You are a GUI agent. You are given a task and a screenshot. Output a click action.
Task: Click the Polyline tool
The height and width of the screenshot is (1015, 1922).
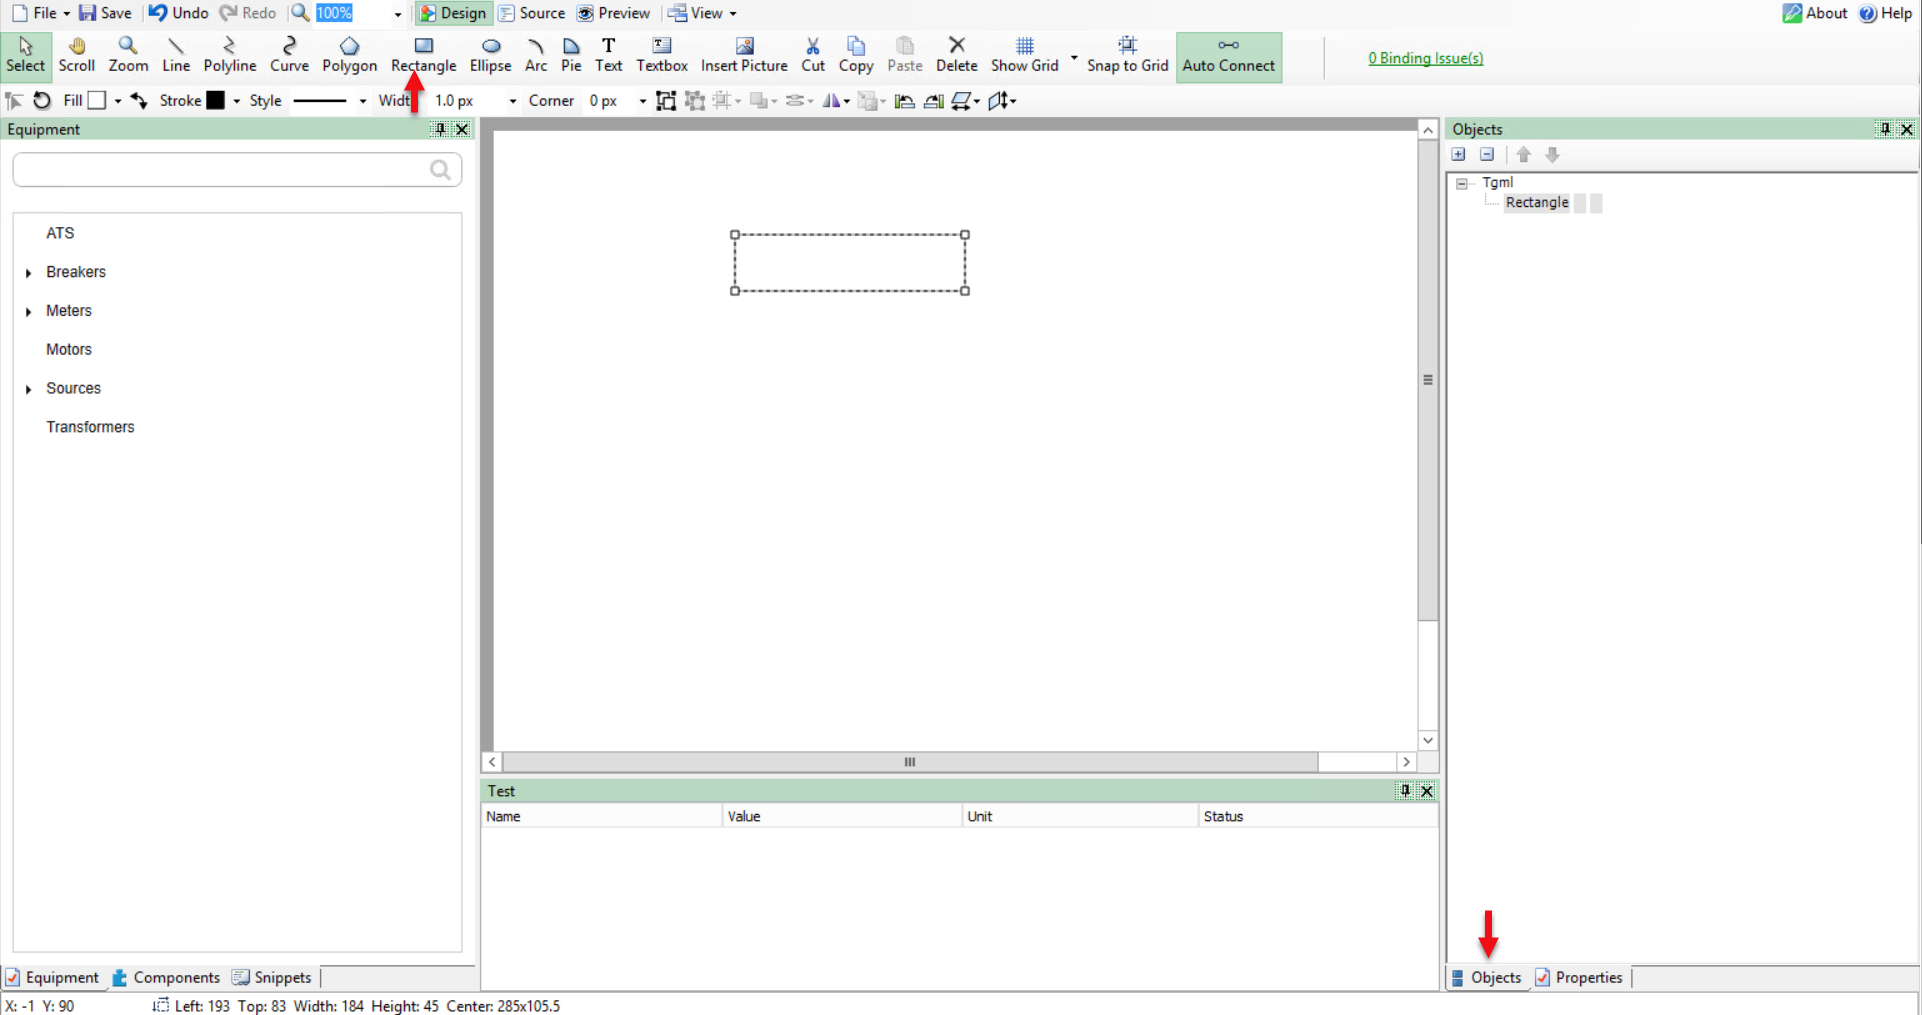230,55
